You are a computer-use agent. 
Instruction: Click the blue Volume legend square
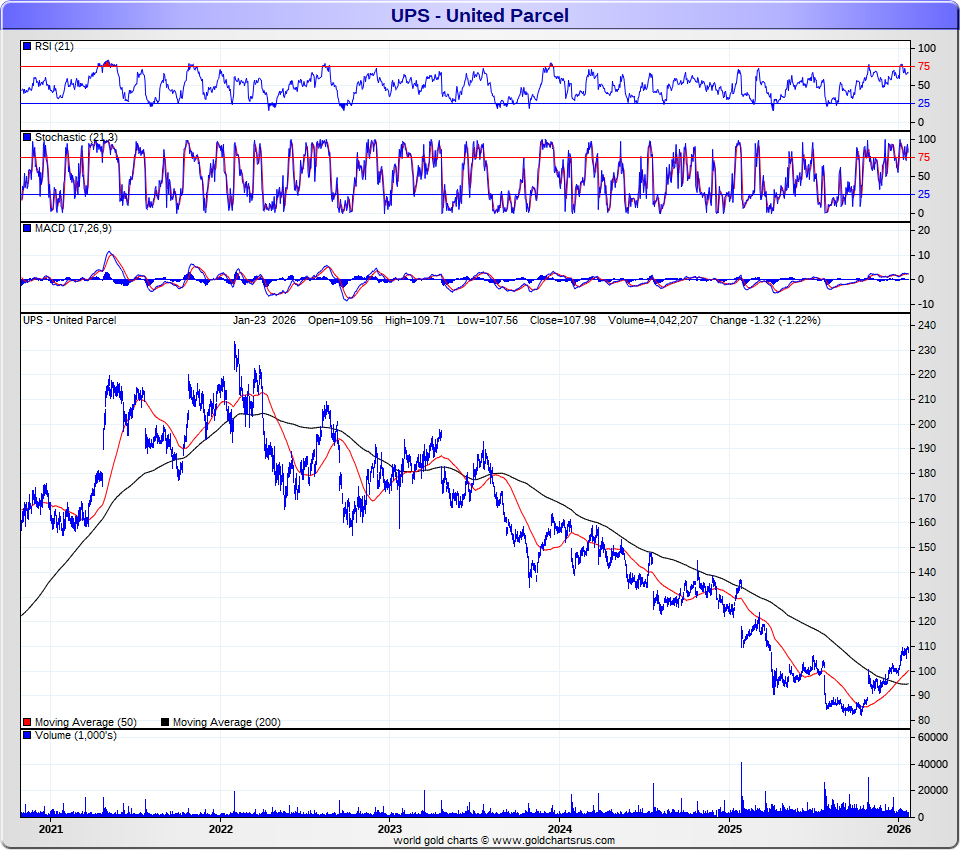tap(27, 735)
